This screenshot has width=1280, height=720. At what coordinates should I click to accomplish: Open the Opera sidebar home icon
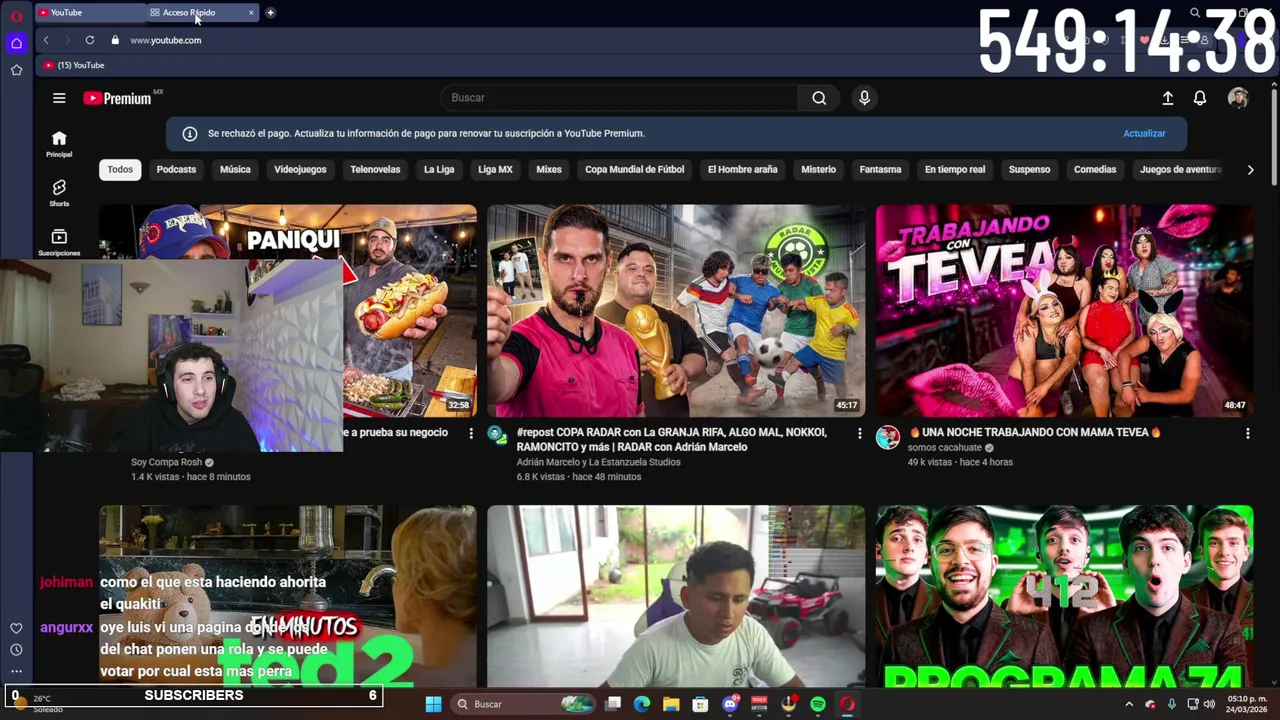point(16,43)
